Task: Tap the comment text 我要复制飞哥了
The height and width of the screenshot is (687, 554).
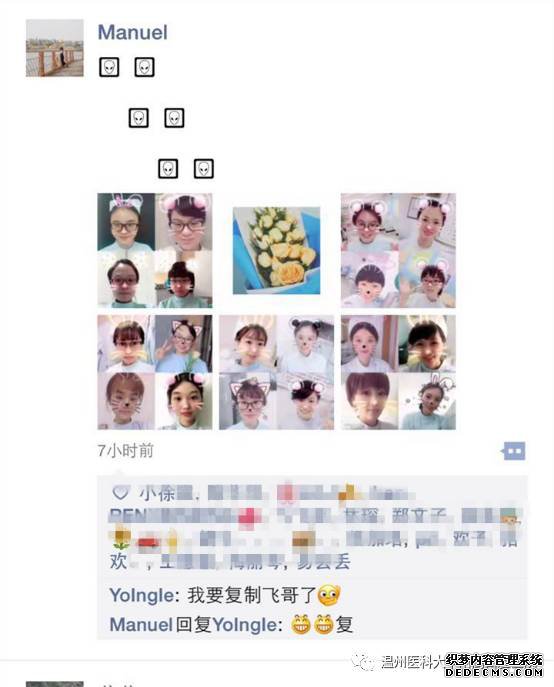Action: tap(252, 596)
